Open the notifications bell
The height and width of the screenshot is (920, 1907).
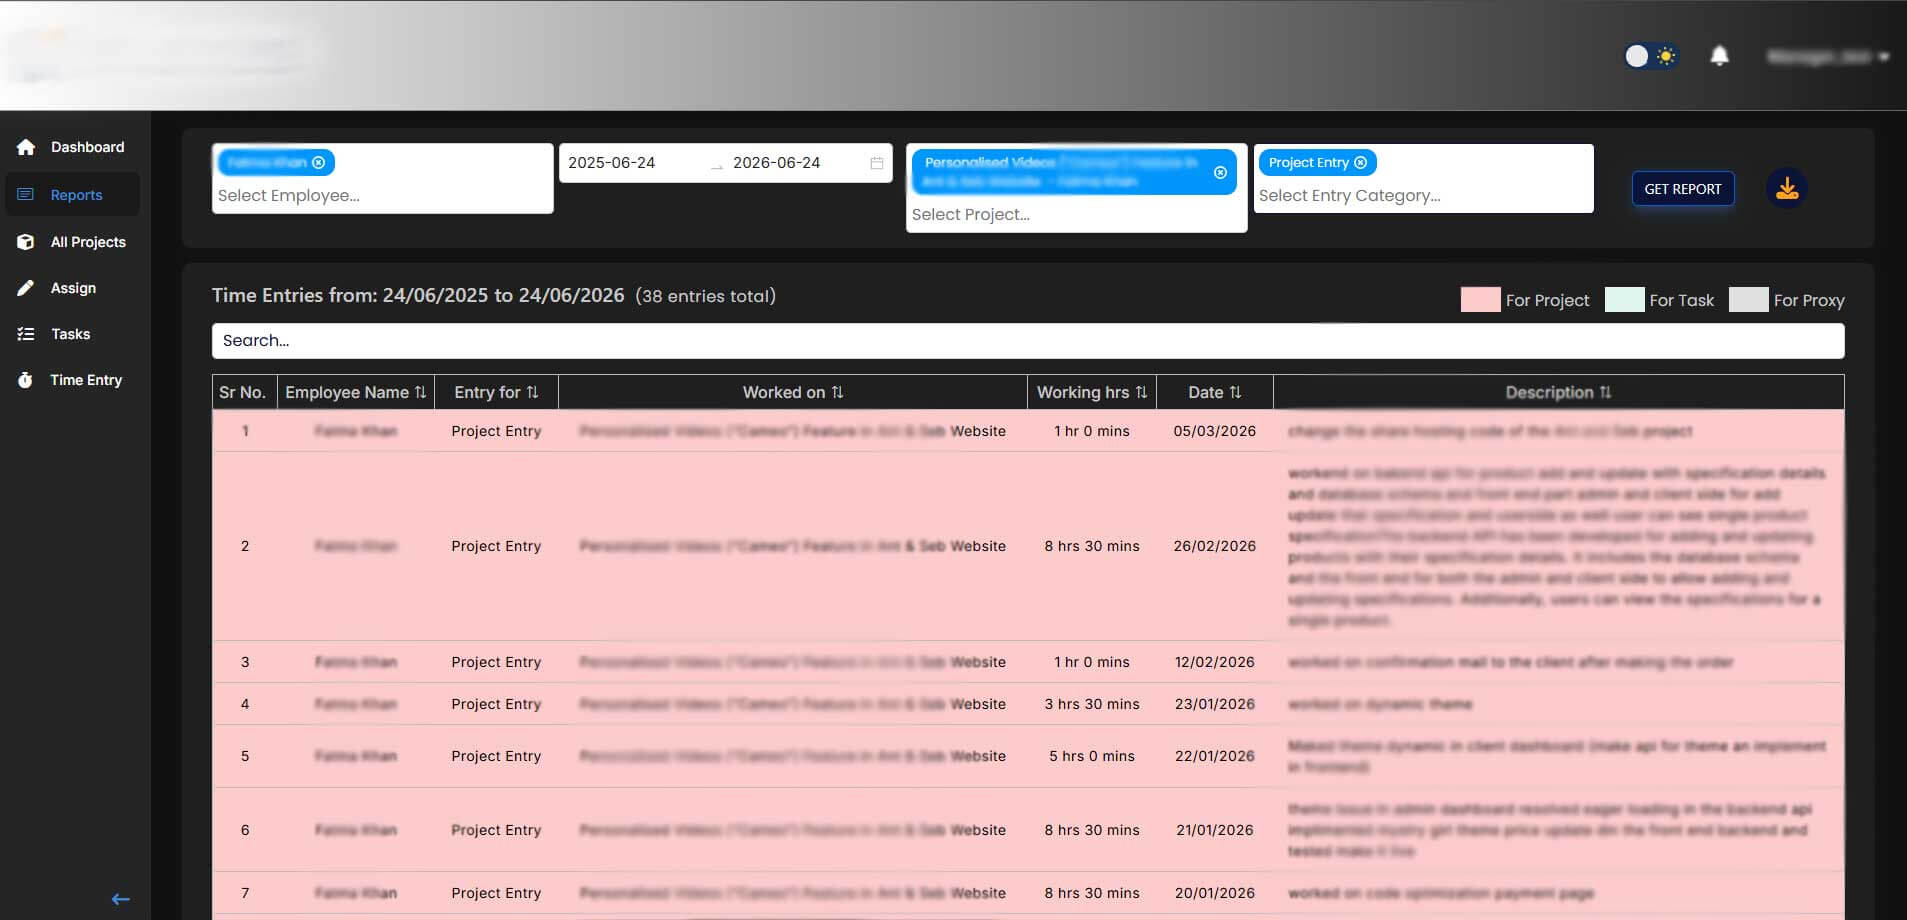[x=1719, y=56]
